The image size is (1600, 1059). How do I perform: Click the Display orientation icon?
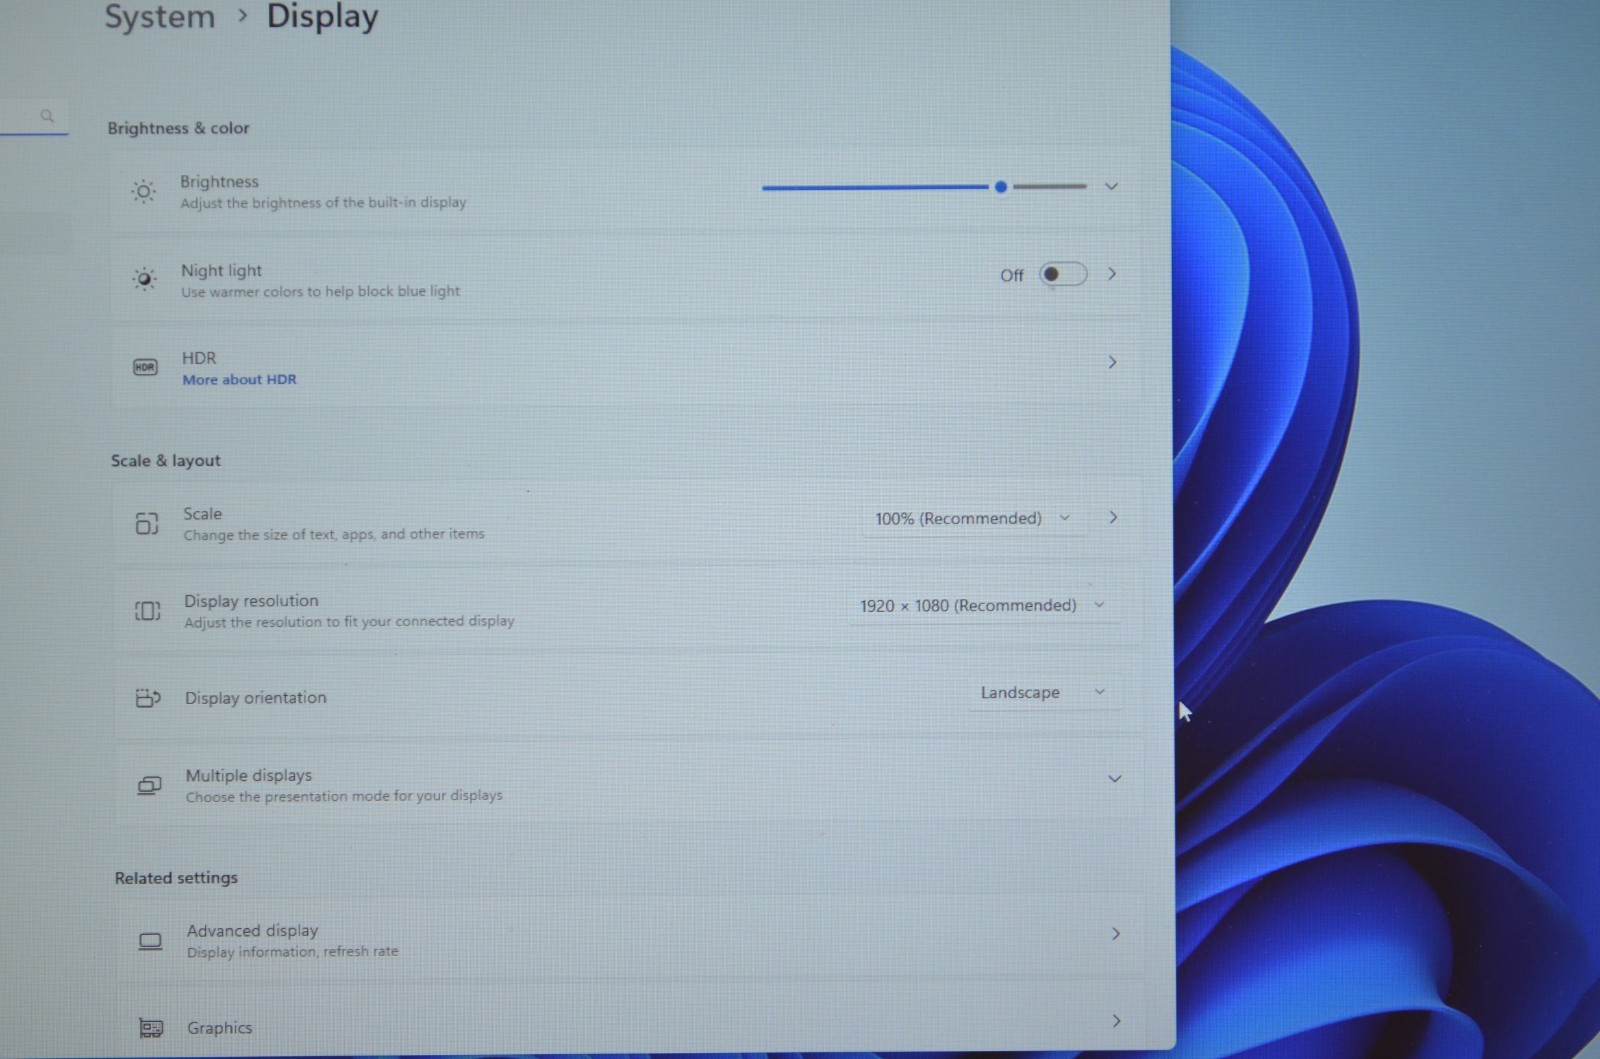click(x=148, y=698)
